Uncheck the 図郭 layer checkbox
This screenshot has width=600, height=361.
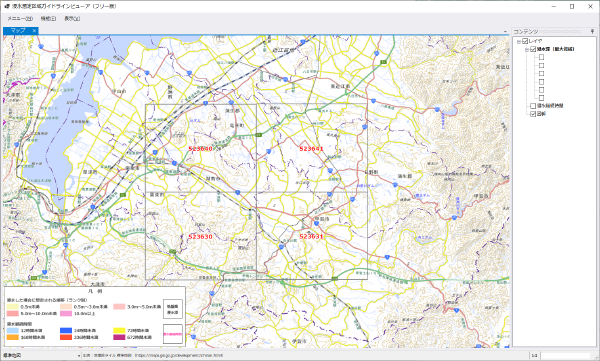(533, 114)
